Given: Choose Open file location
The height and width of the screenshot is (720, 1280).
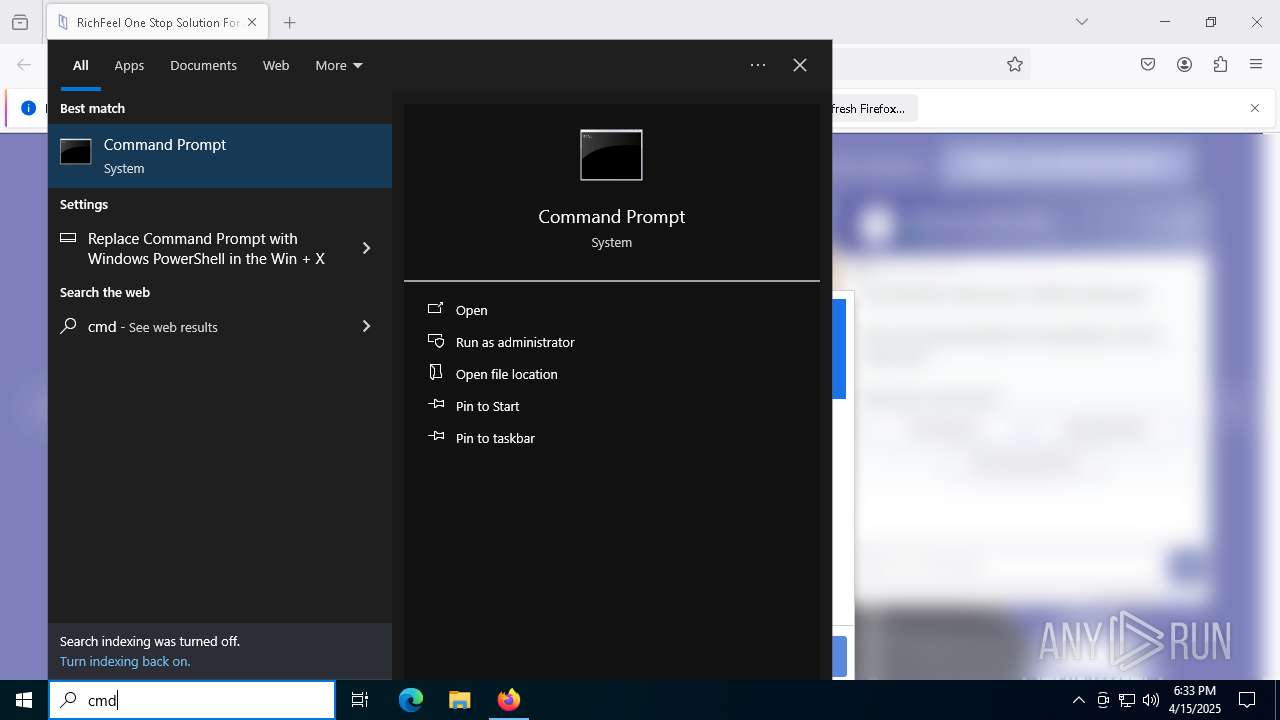Looking at the screenshot, I should pyautogui.click(x=612, y=374).
